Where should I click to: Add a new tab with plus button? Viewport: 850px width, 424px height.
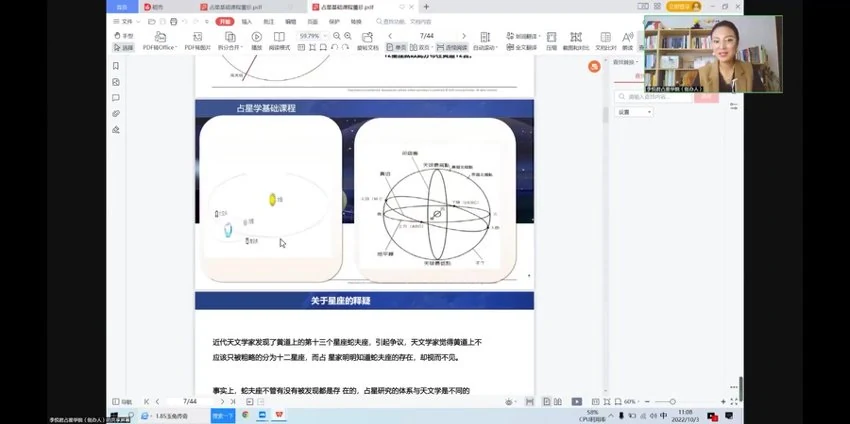[x=426, y=7]
